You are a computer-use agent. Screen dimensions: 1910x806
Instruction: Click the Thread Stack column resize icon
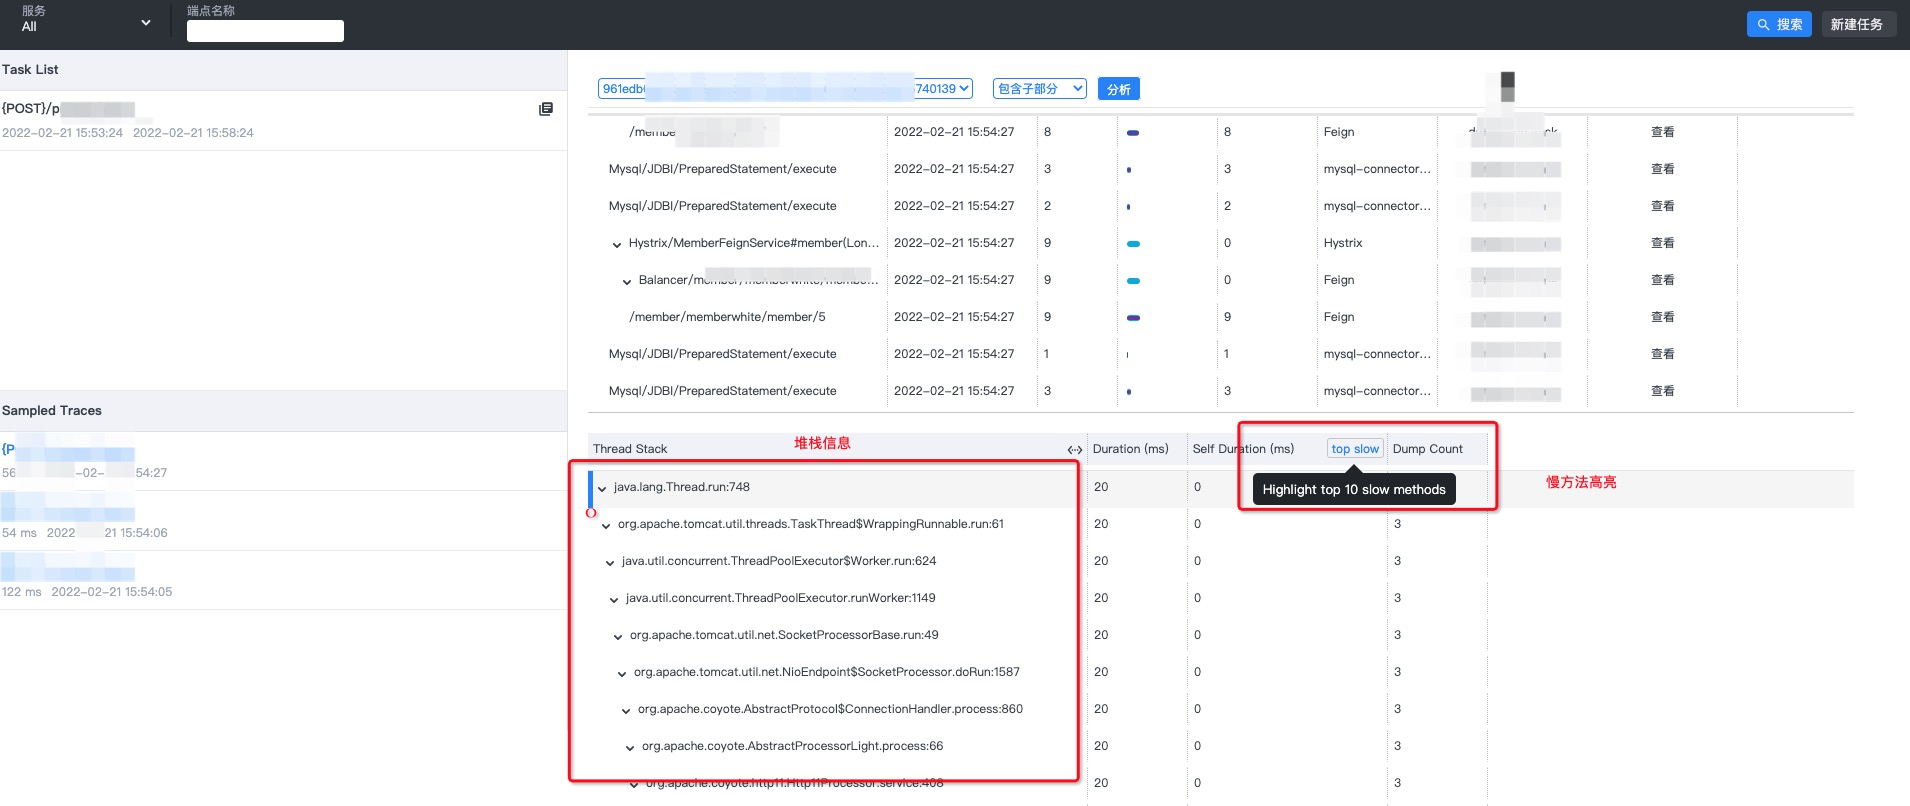tap(1075, 450)
